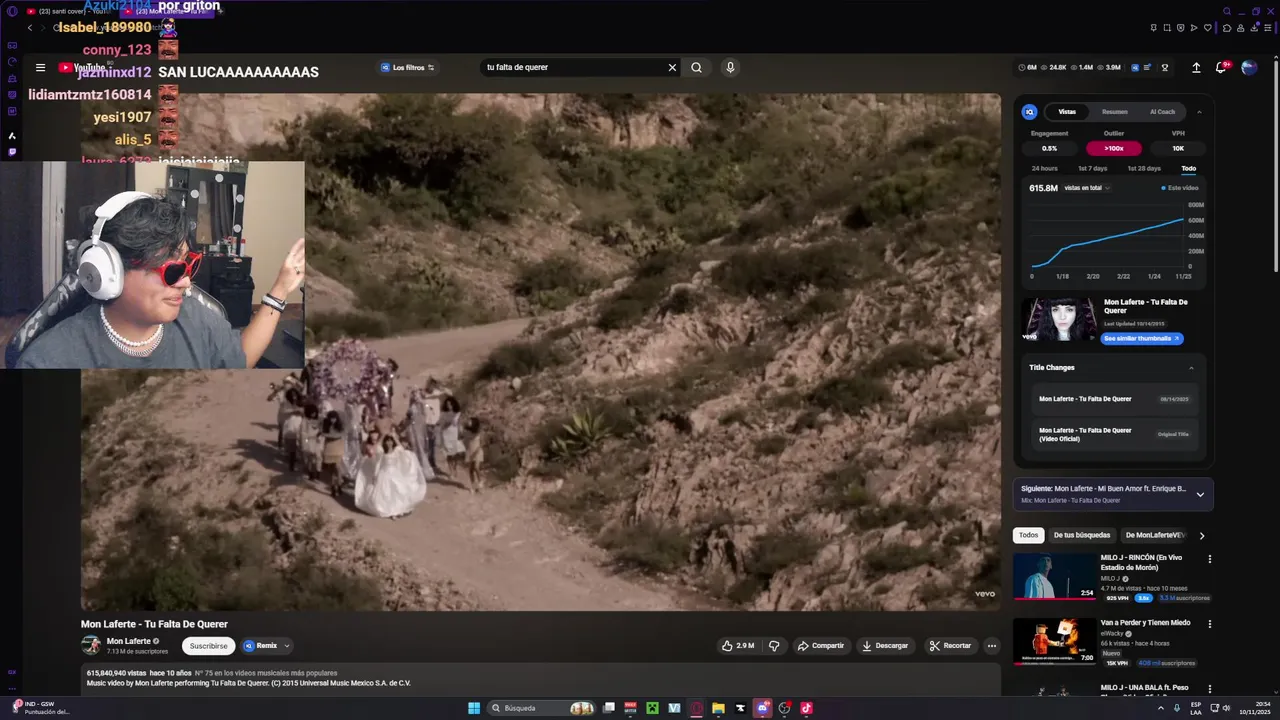The width and height of the screenshot is (1280, 720).
Task: Click See similar thumbnails link
Action: (1142, 339)
